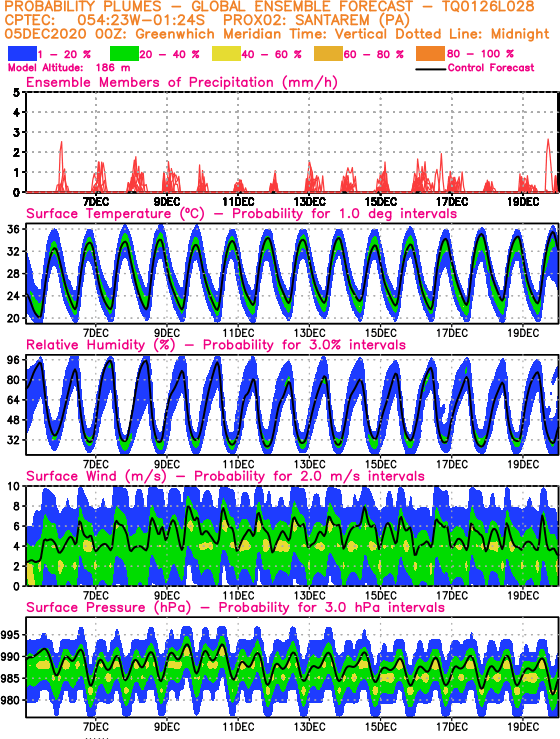Click the Ensemble Members of Precipitation title
560x739 pixels.
point(182,82)
